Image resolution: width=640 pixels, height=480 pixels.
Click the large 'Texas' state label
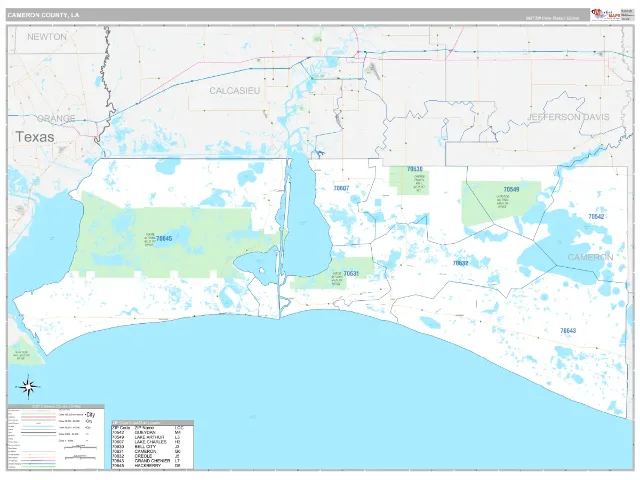(x=35, y=137)
